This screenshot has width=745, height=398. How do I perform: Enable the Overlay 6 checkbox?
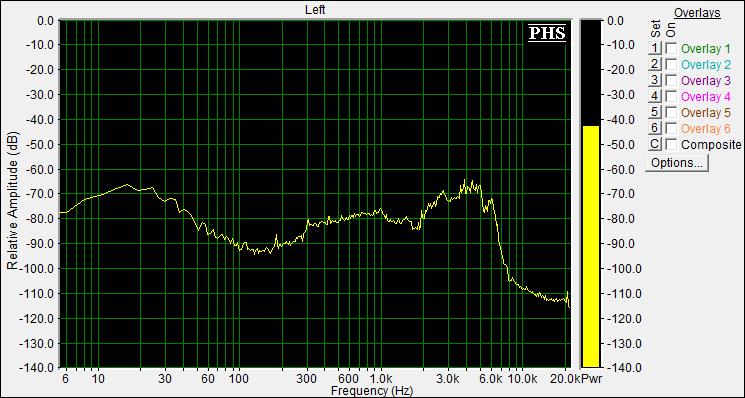[671, 129]
